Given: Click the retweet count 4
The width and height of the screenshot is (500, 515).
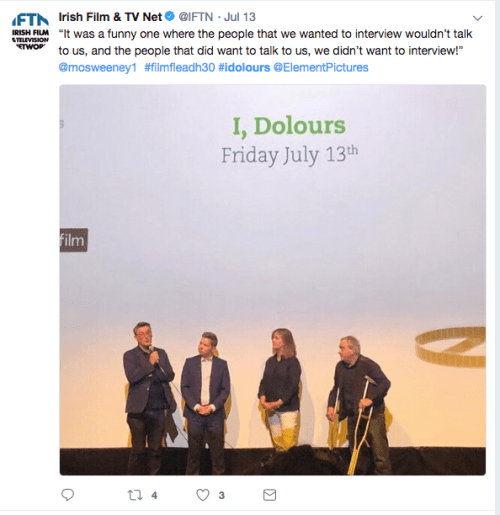Looking at the screenshot, I should point(154,495).
